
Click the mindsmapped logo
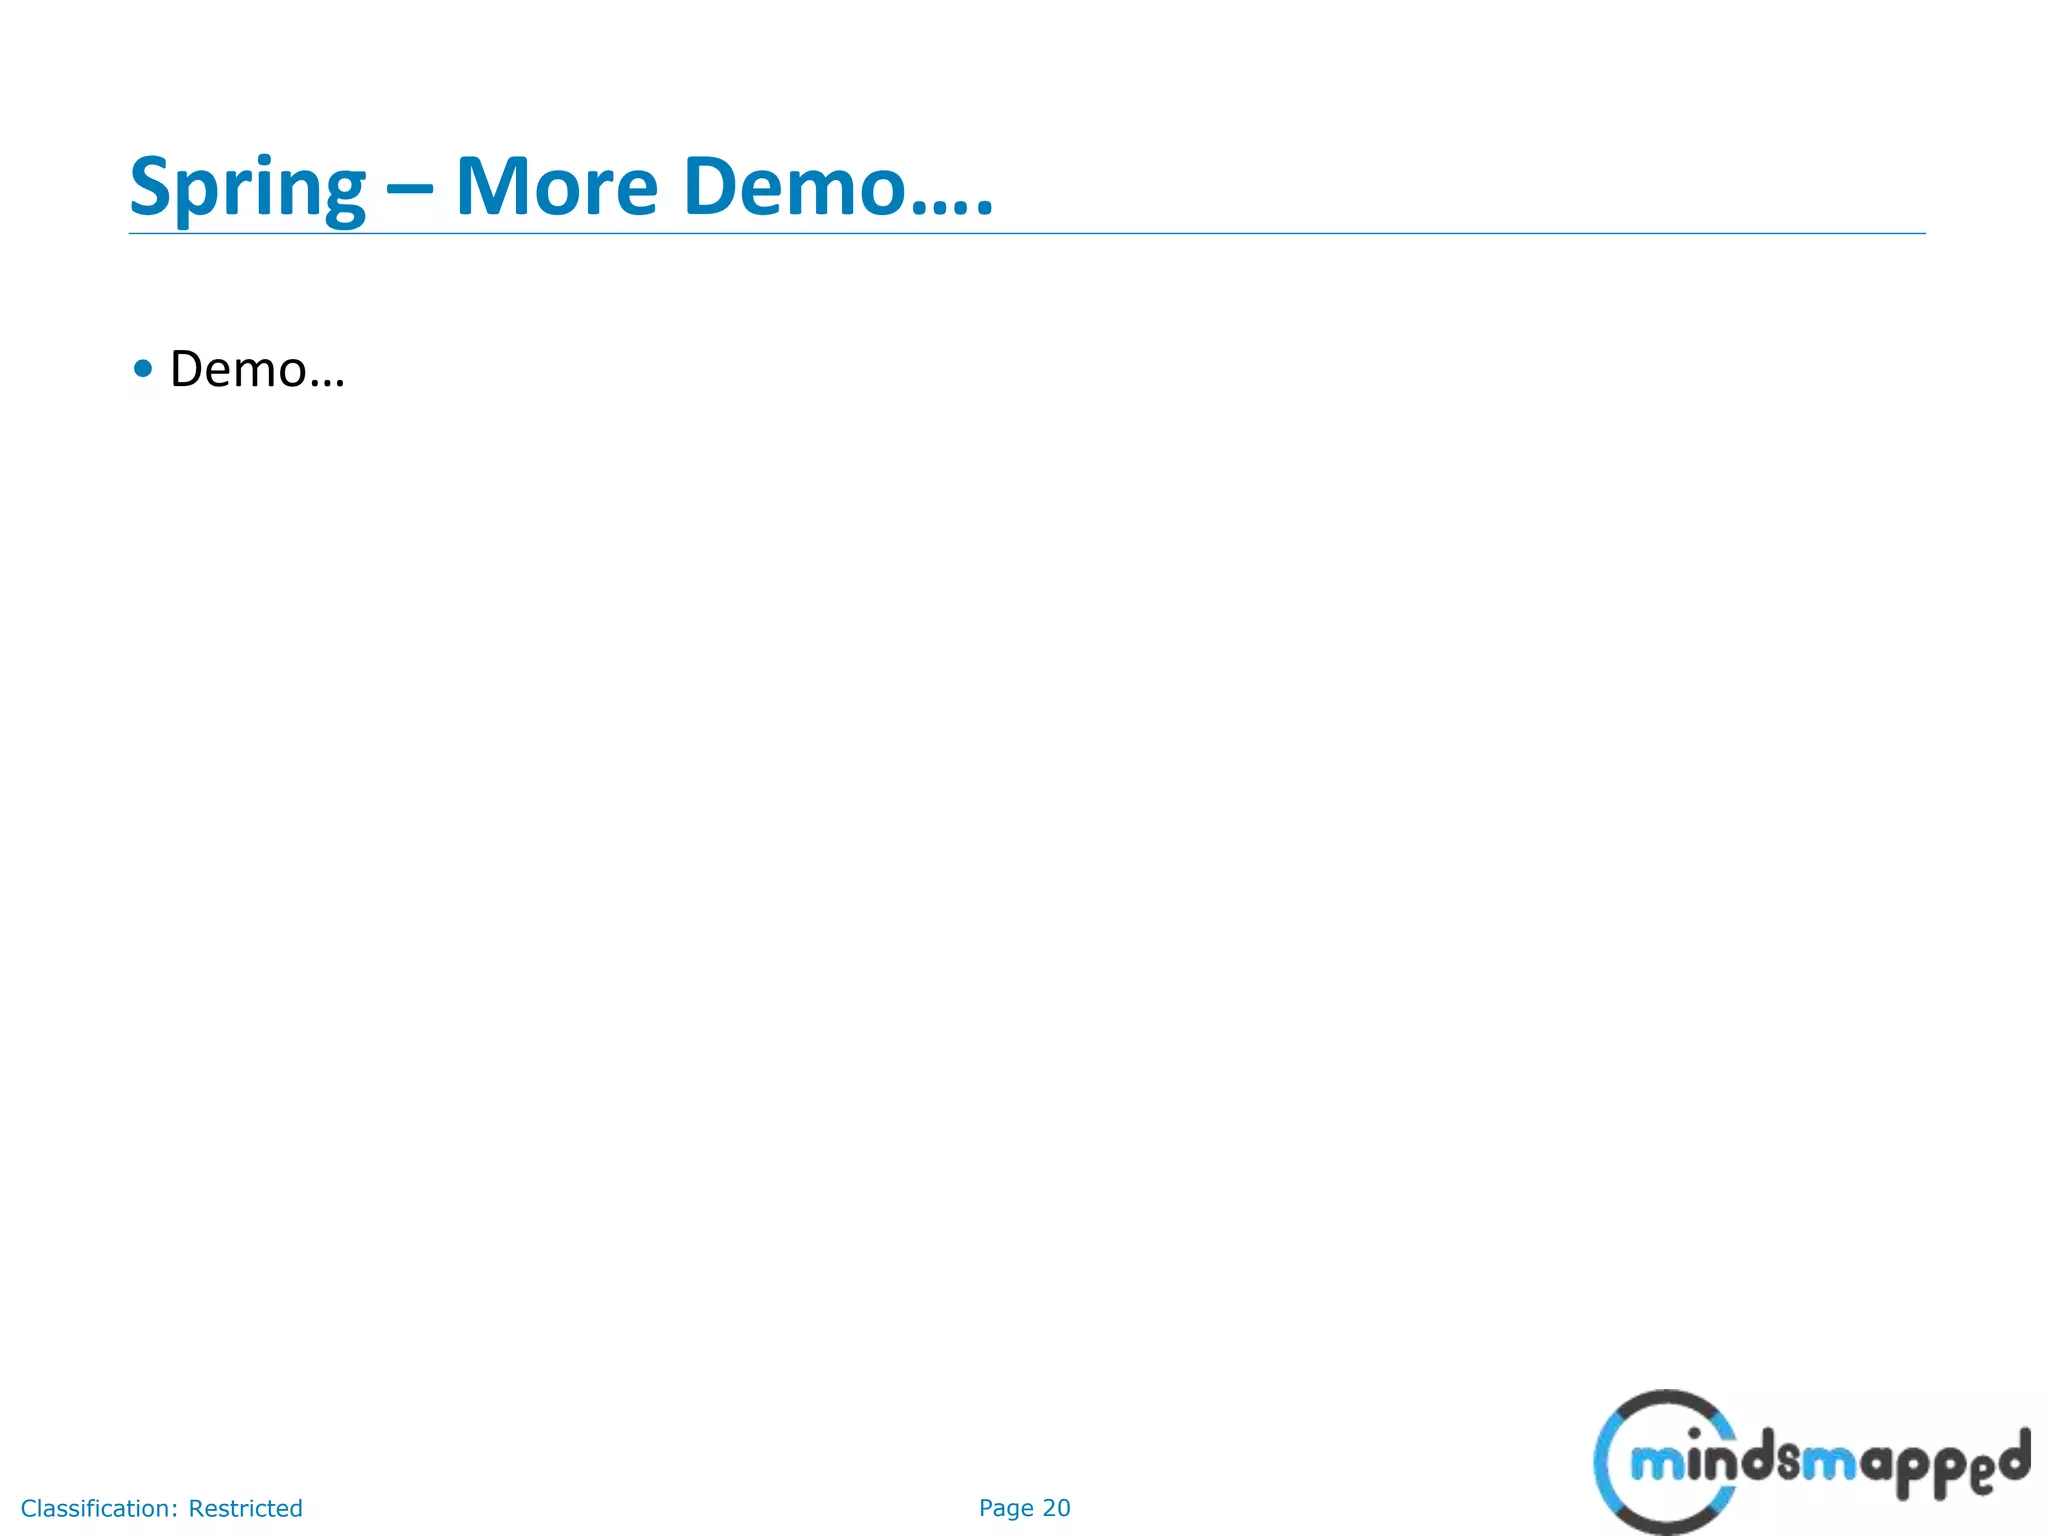point(1811,1462)
